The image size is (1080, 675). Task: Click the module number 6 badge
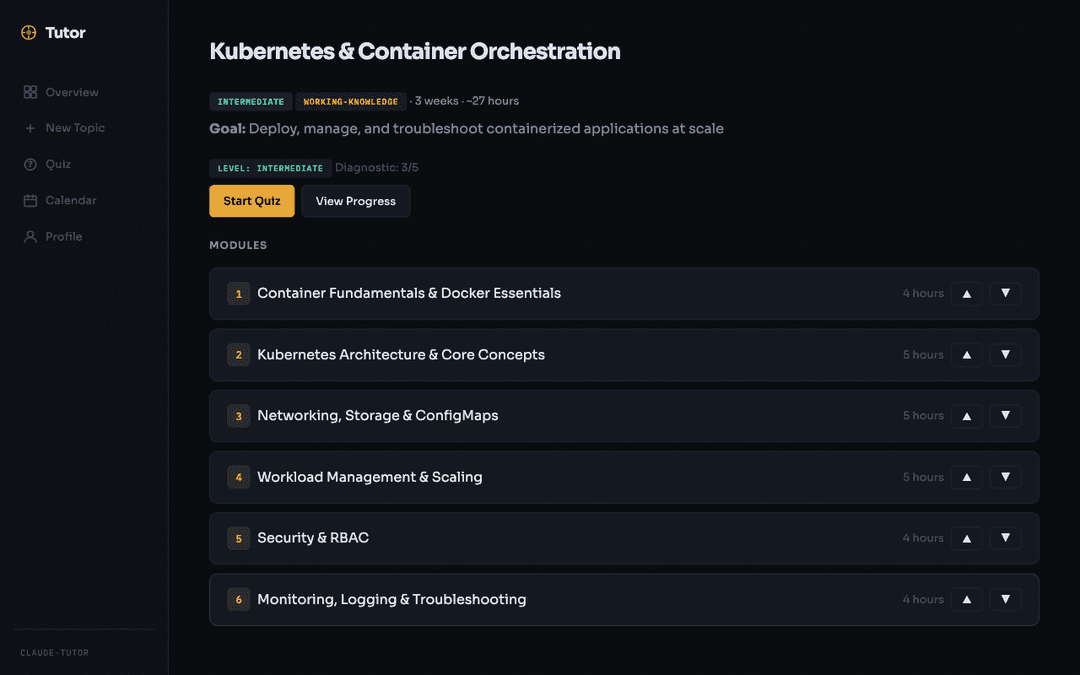point(238,599)
